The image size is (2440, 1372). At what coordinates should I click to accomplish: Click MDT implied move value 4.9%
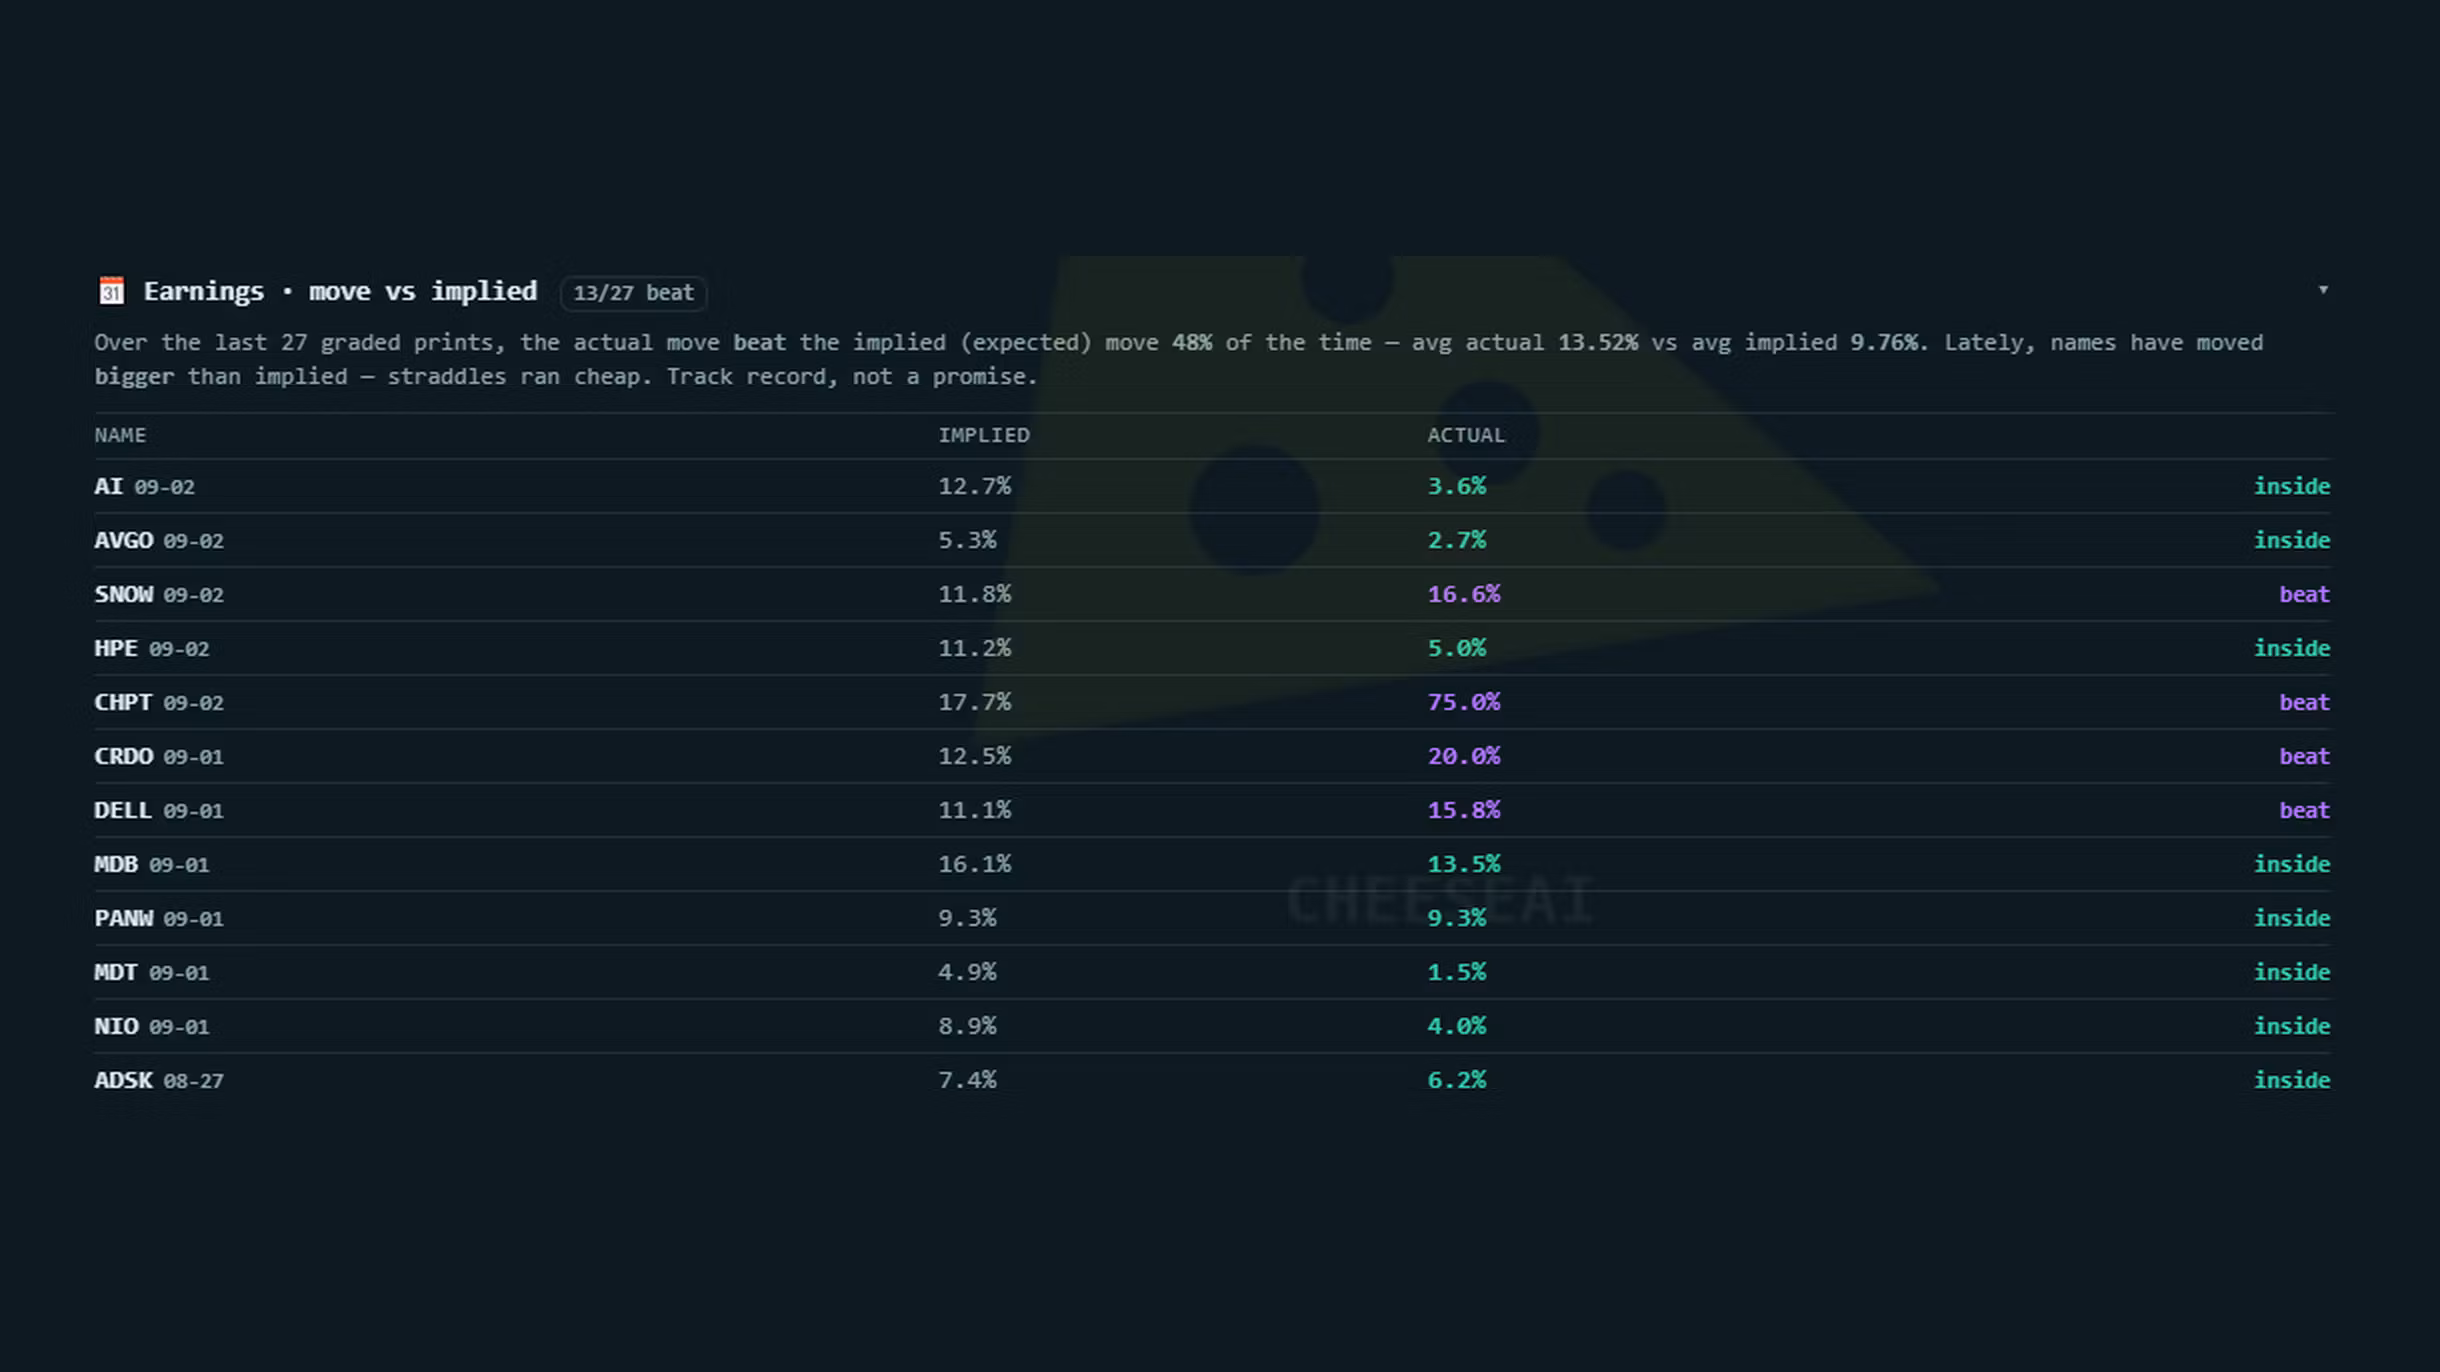[967, 973]
